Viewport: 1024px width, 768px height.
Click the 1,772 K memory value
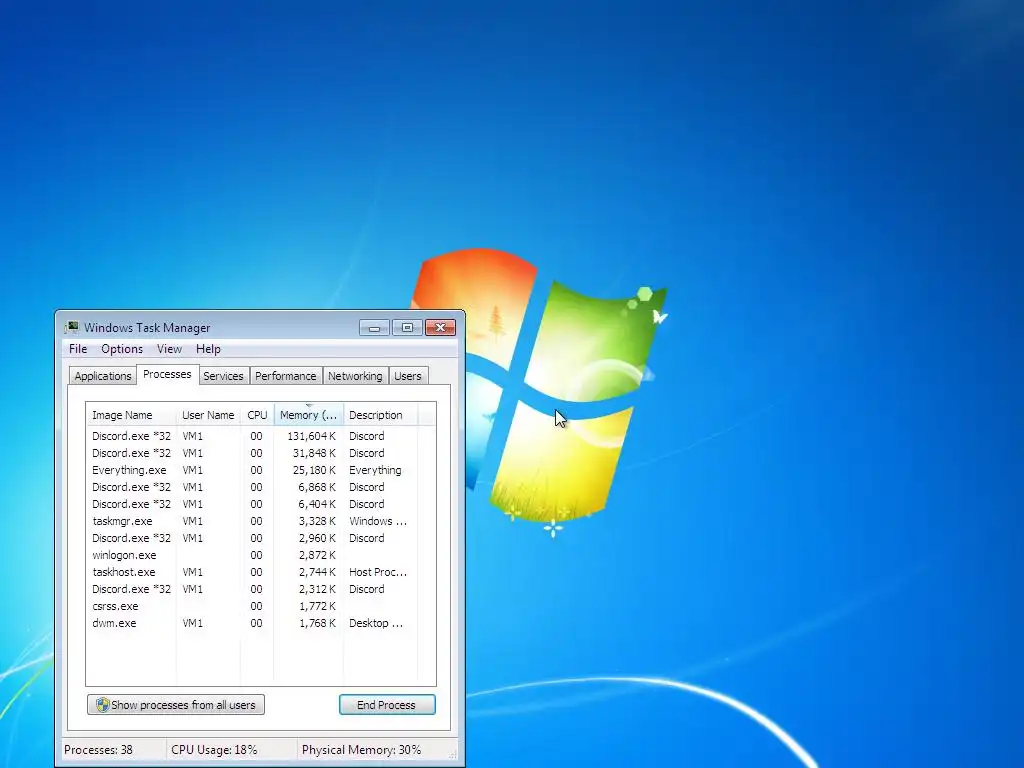317,605
